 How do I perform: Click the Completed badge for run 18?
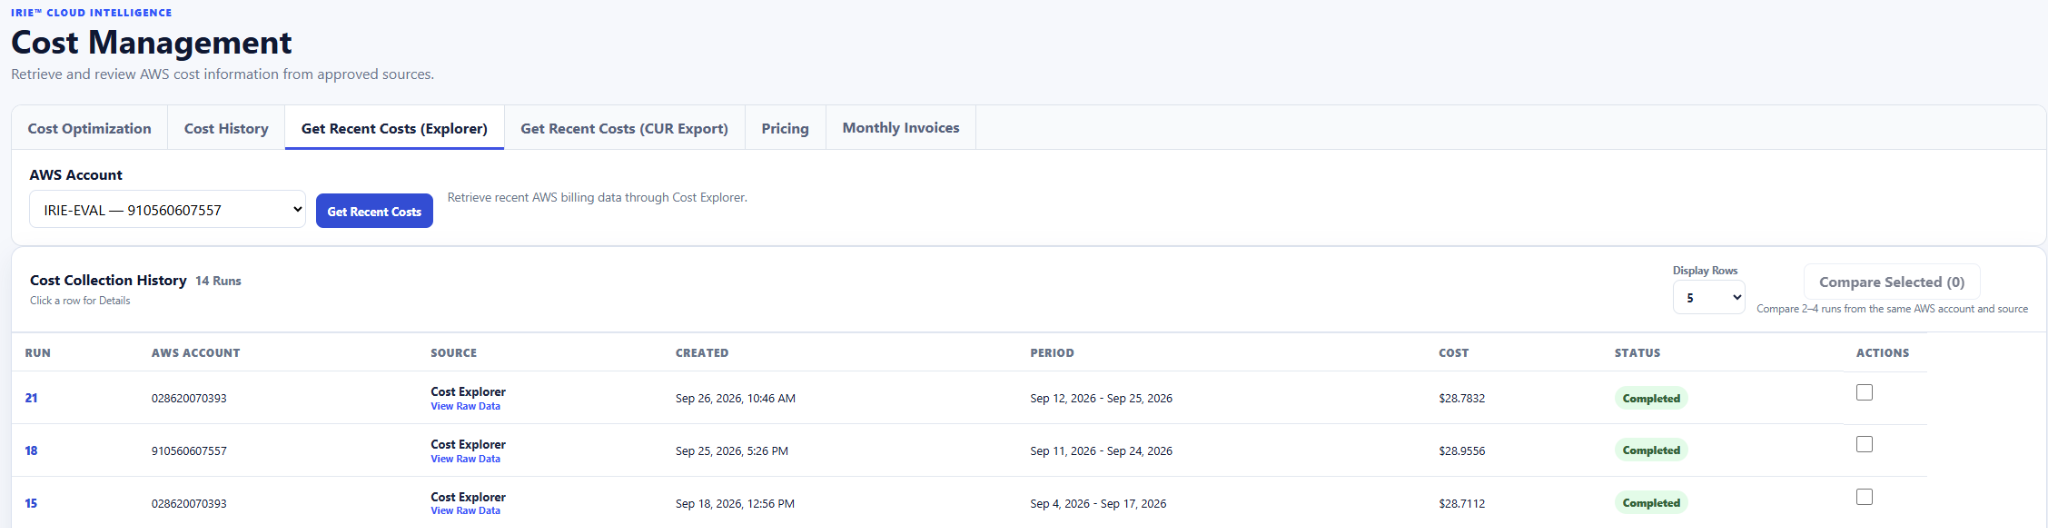[x=1651, y=451]
